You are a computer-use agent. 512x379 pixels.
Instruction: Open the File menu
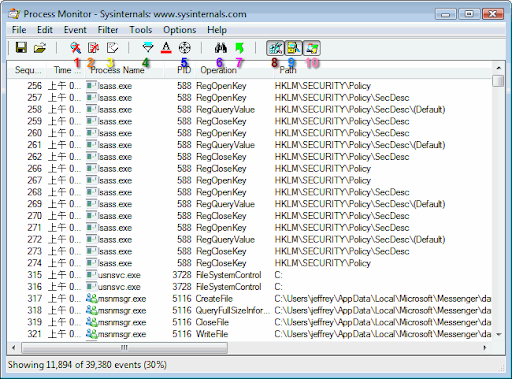point(19,30)
